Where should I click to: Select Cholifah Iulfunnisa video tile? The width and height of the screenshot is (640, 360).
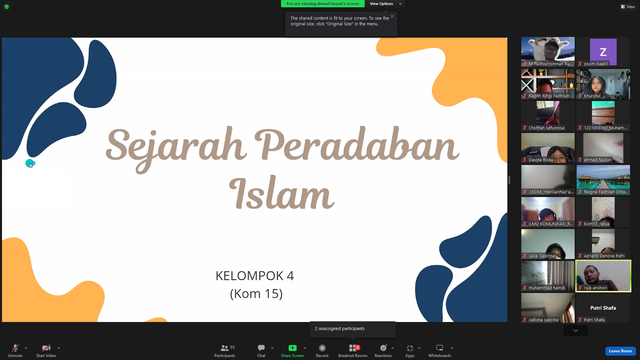[548, 116]
